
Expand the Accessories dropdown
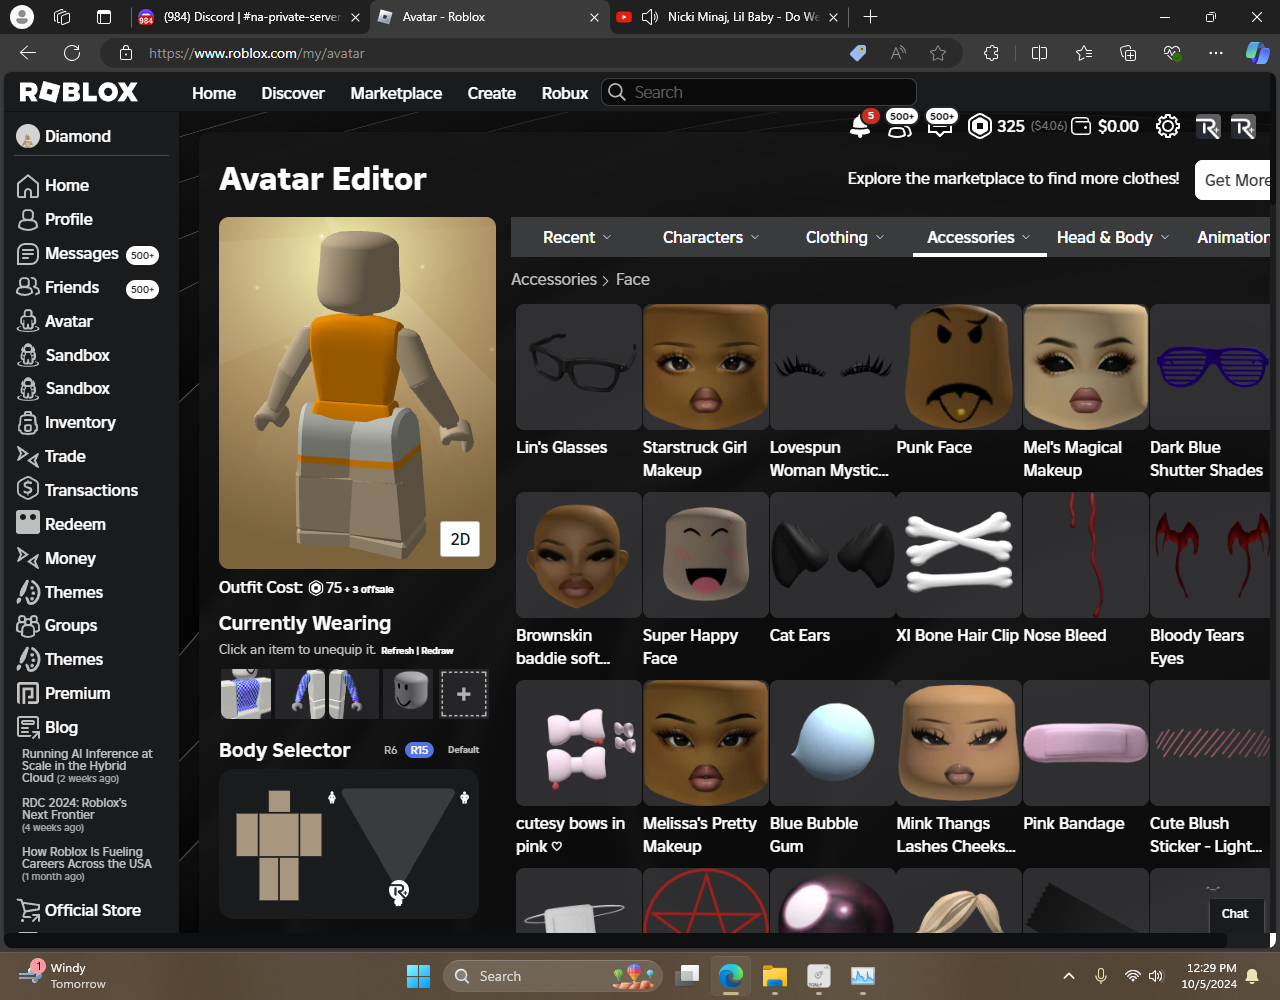tap(979, 237)
